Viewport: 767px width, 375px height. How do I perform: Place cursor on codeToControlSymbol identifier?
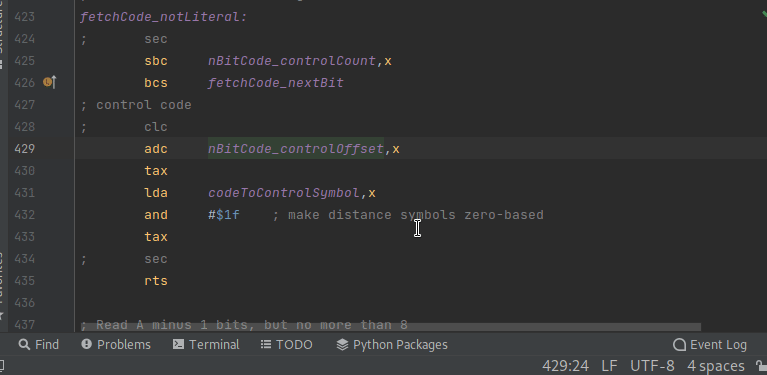(x=284, y=193)
